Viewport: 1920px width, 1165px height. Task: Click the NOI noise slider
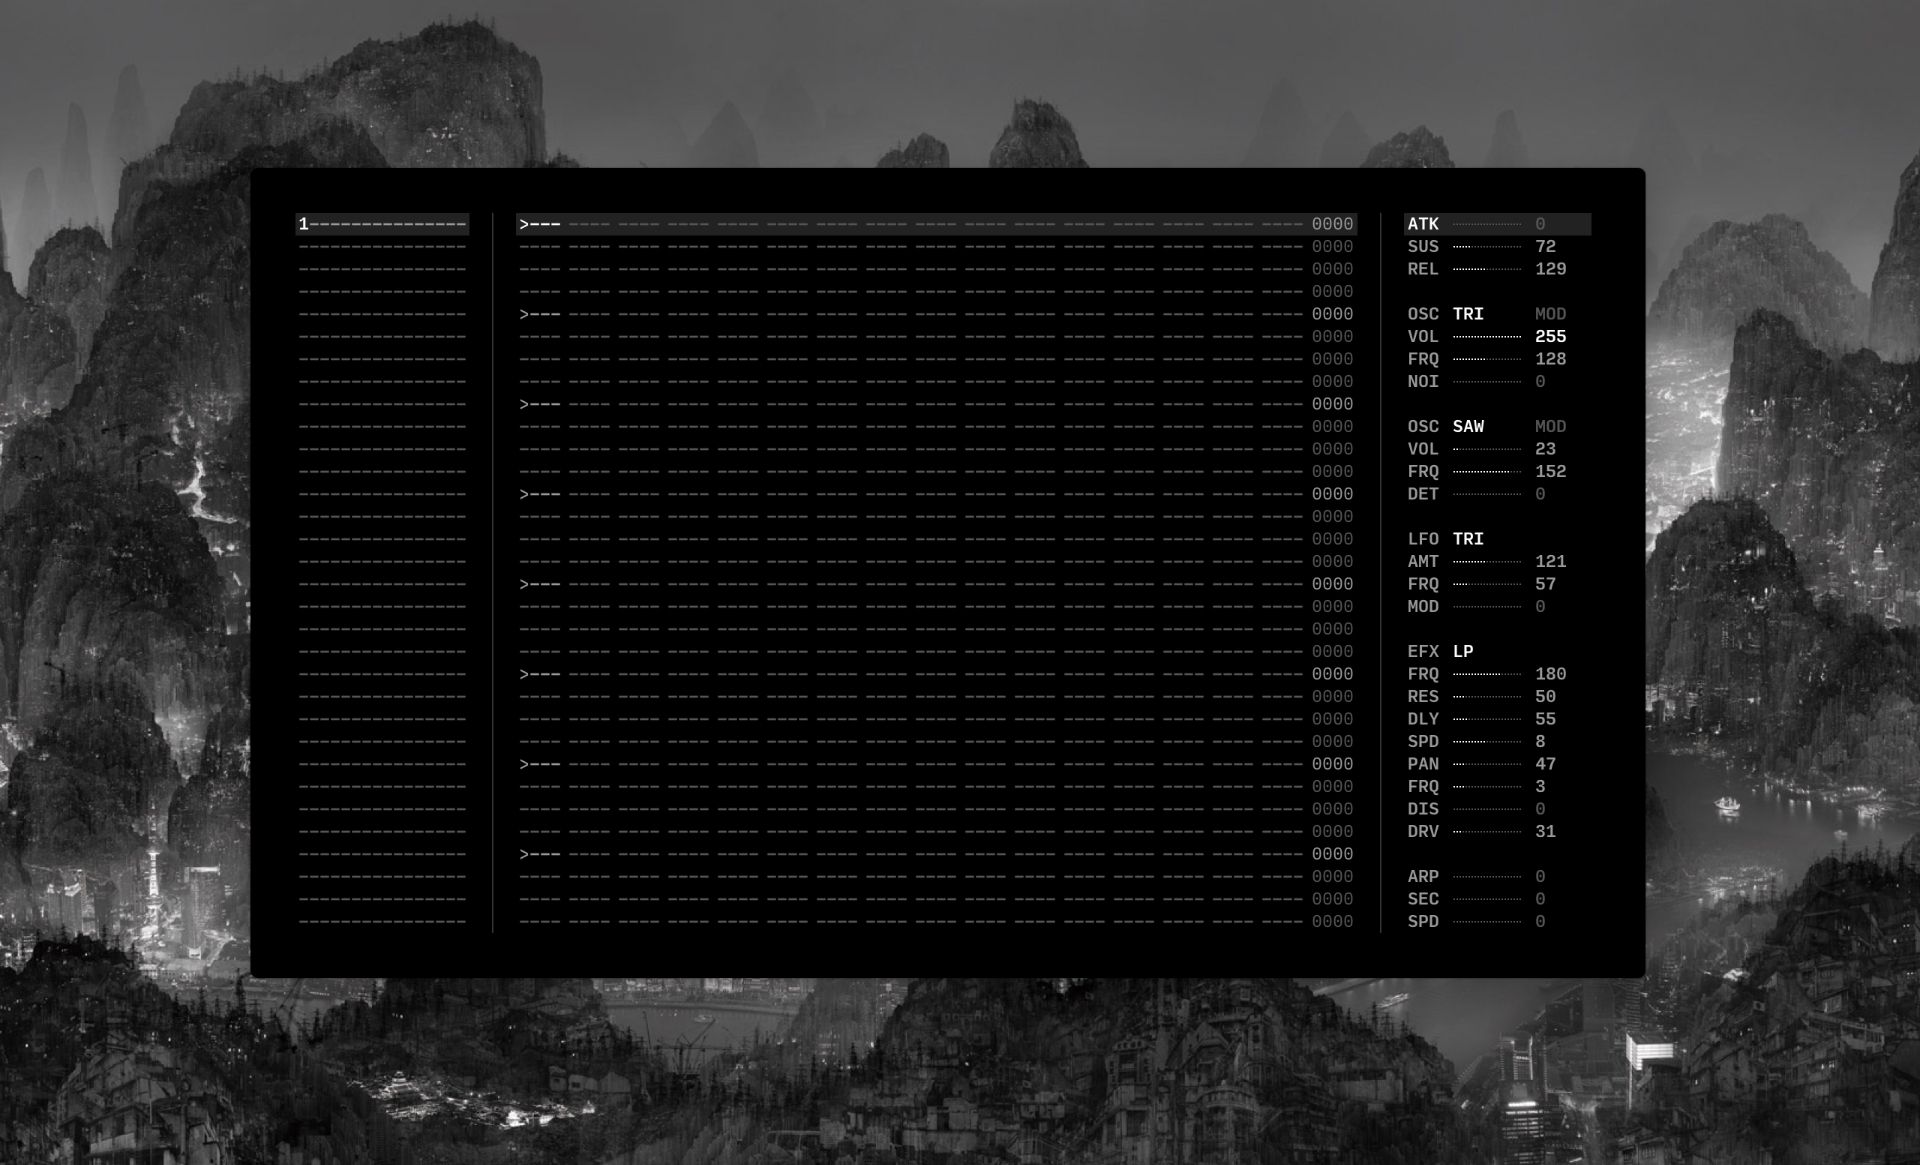point(1487,382)
